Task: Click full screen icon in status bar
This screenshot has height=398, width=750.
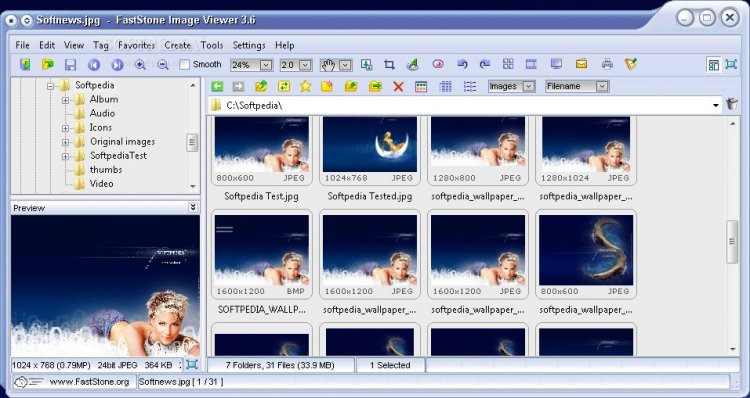Action: pyautogui.click(x=192, y=365)
